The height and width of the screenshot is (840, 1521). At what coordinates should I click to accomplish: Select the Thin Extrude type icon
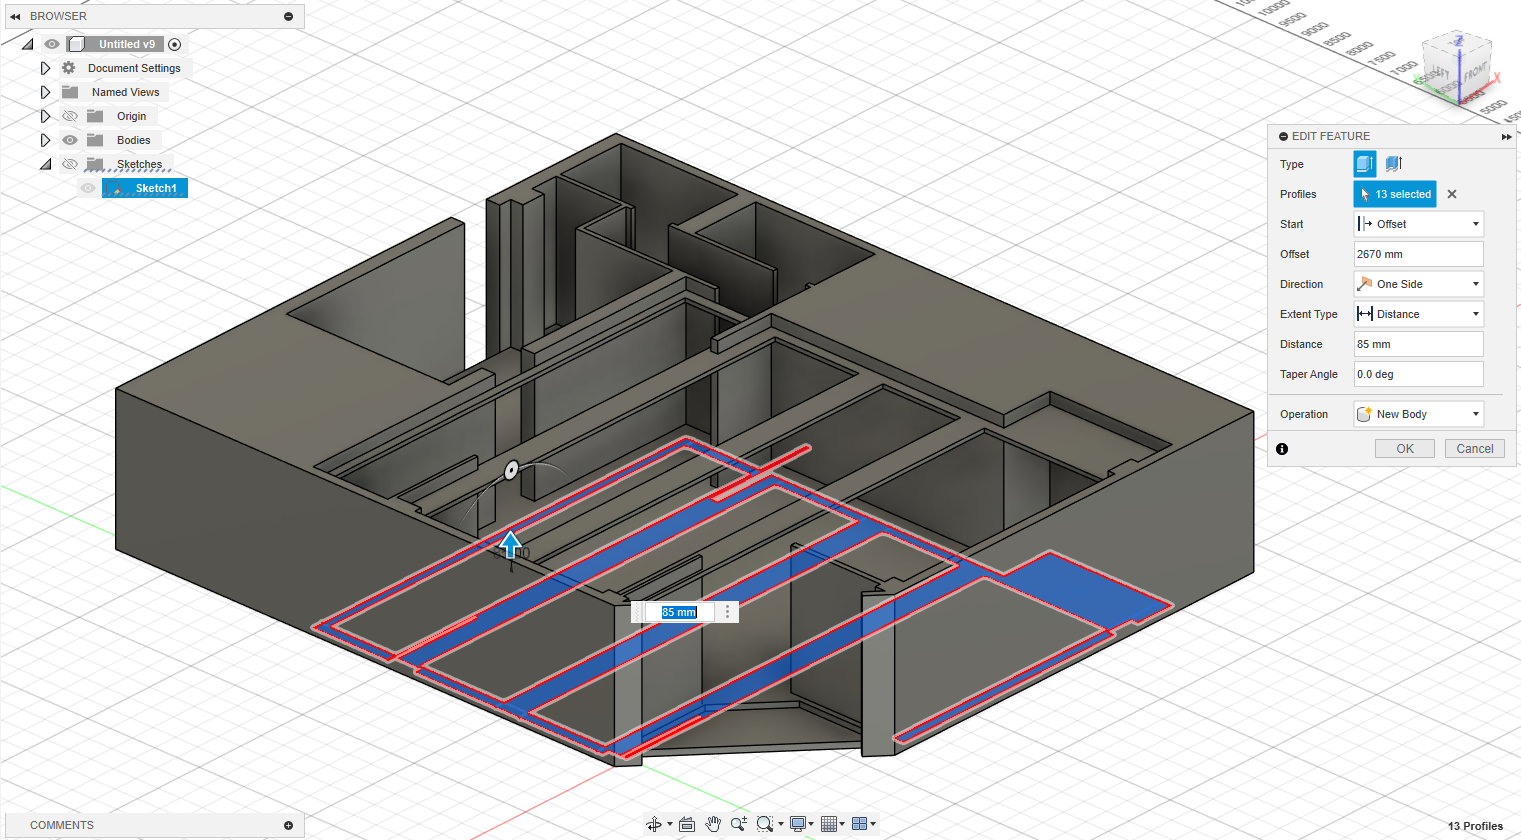[1394, 164]
